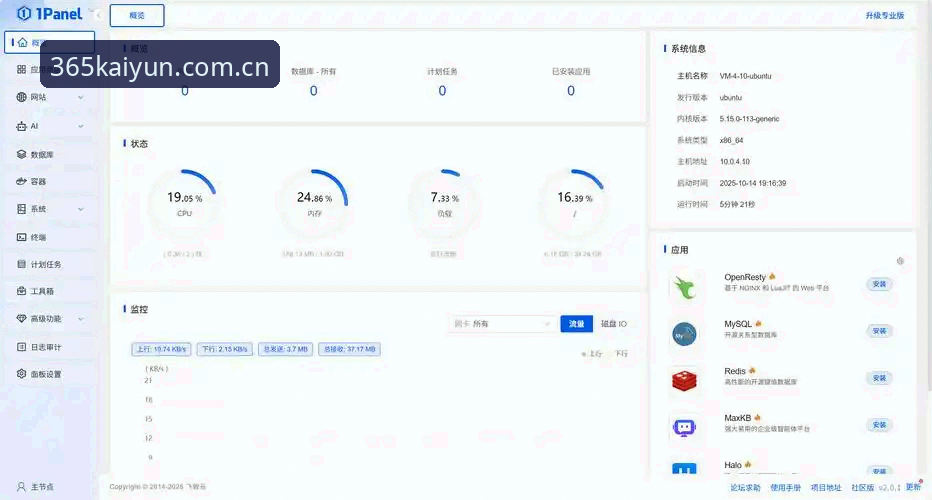Expand the AI submenu chevron
This screenshot has height=500, width=932.
[81, 126]
